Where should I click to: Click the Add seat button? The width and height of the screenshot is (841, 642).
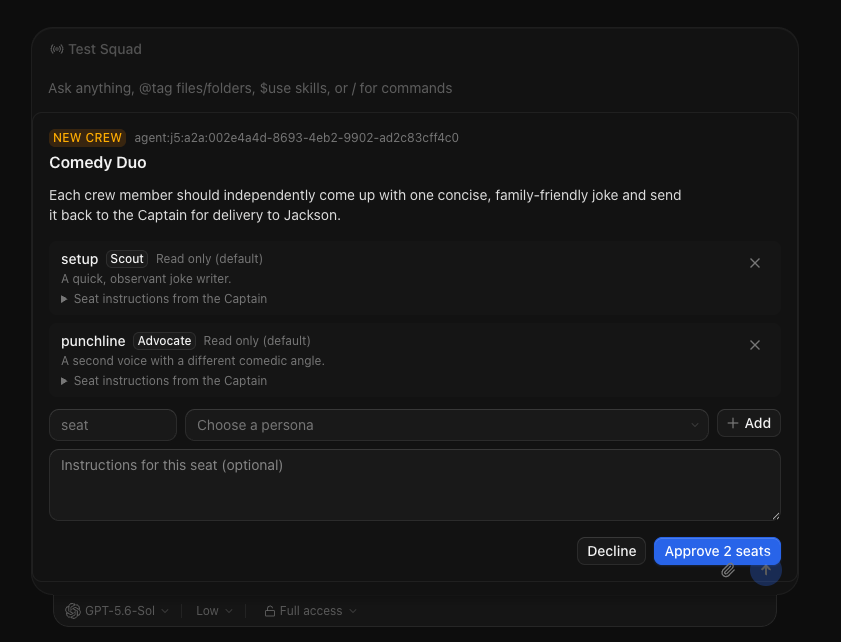pos(748,423)
